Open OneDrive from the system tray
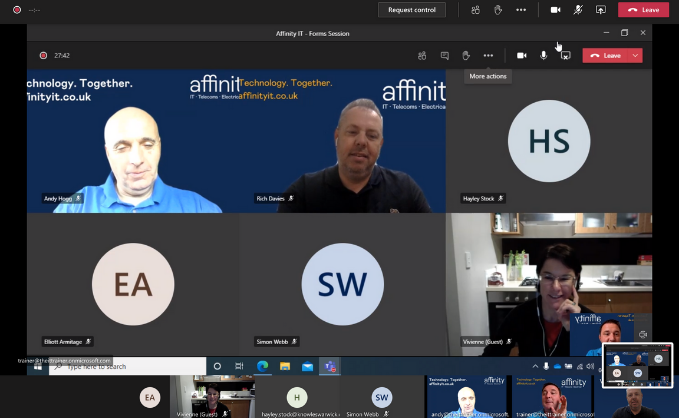Image resolution: width=679 pixels, height=418 pixels. pyautogui.click(x=557, y=366)
